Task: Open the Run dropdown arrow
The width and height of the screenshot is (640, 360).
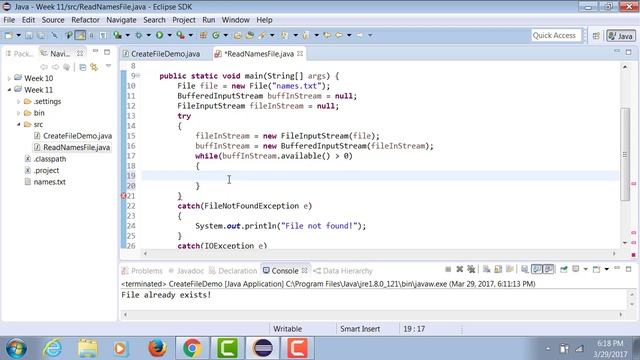Action: point(169,36)
